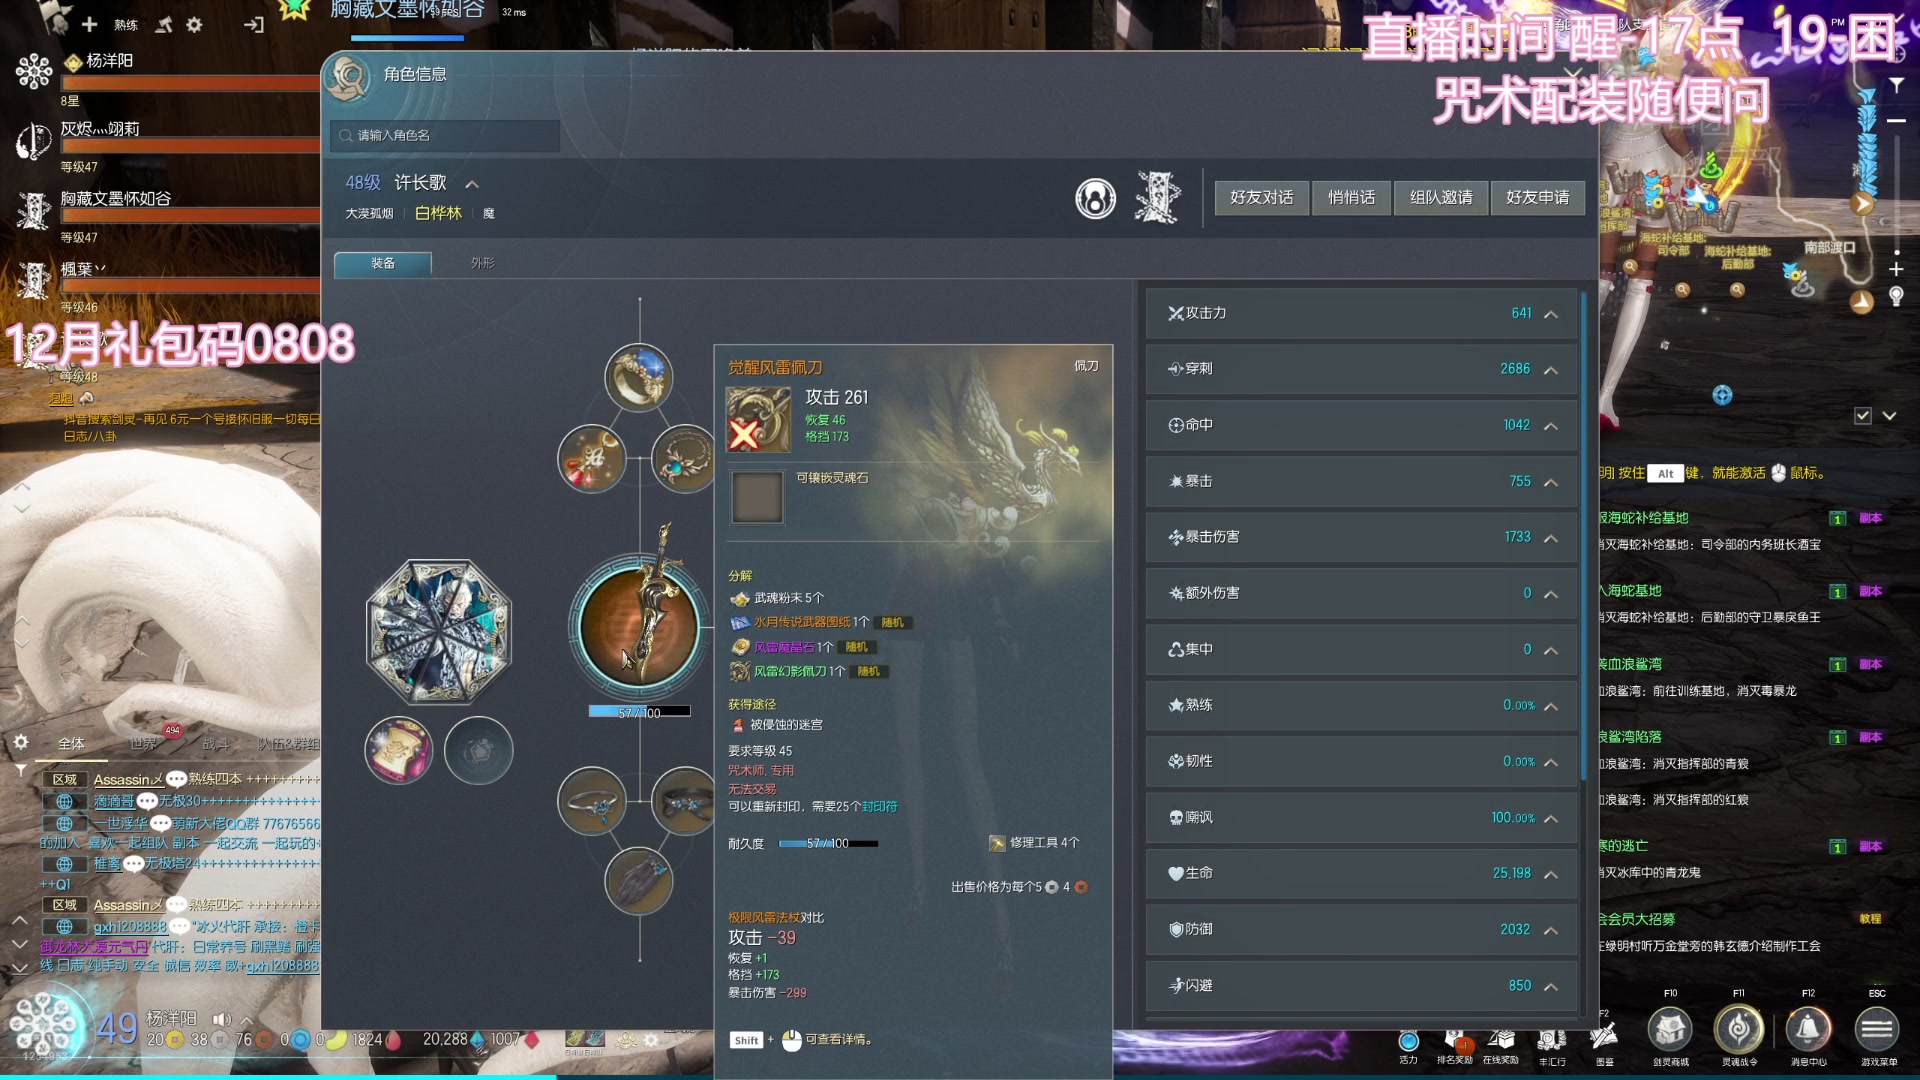1920x1080 pixels.
Task: Click the belt equipment slot
Action: (684, 801)
